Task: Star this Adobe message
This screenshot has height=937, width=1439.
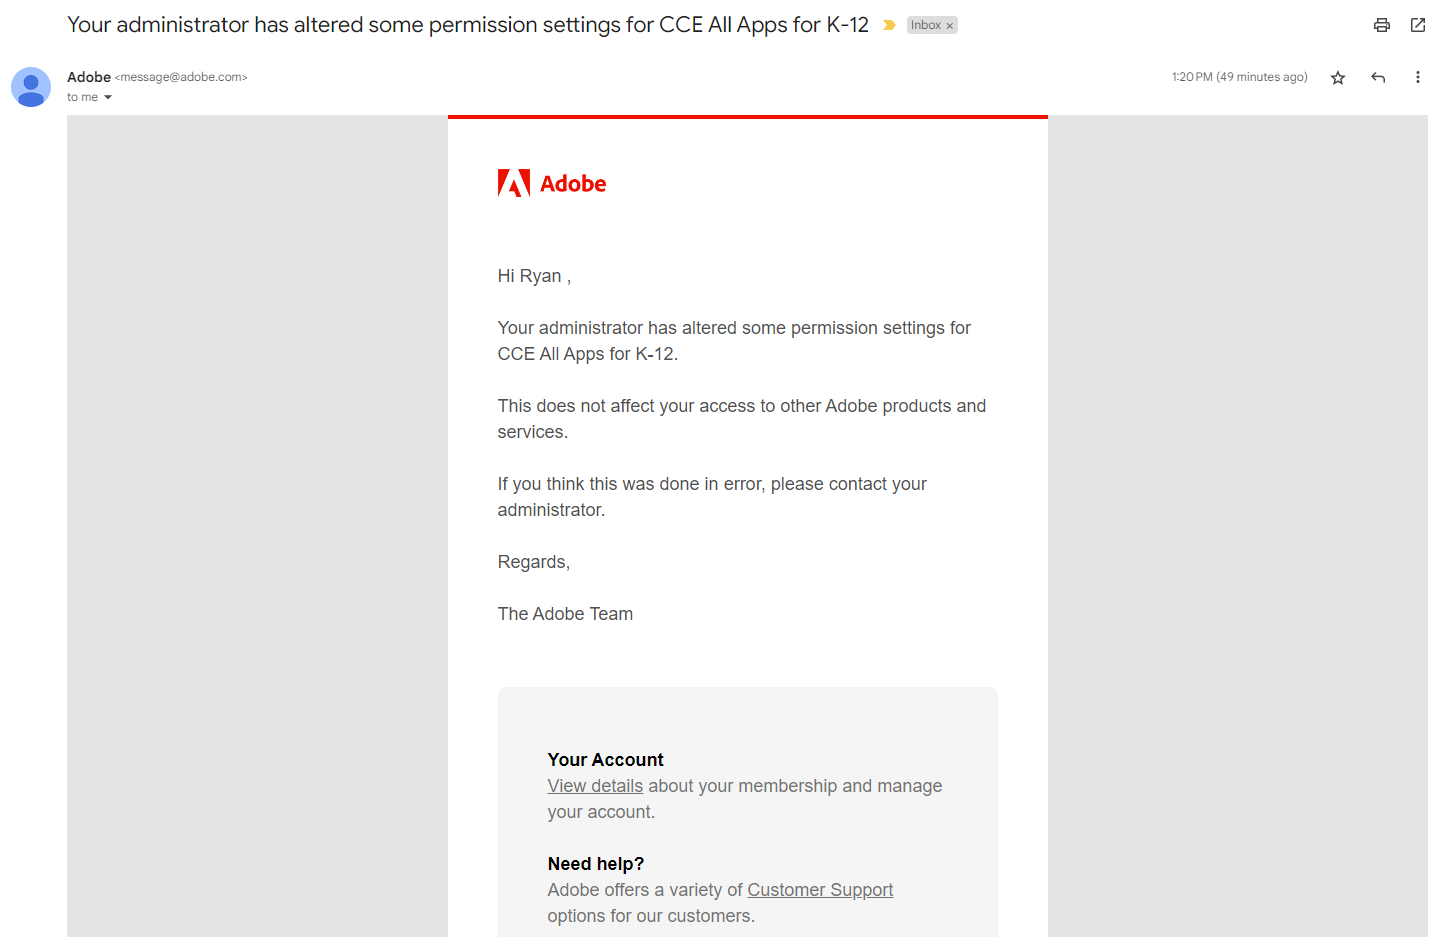Action: [1338, 78]
